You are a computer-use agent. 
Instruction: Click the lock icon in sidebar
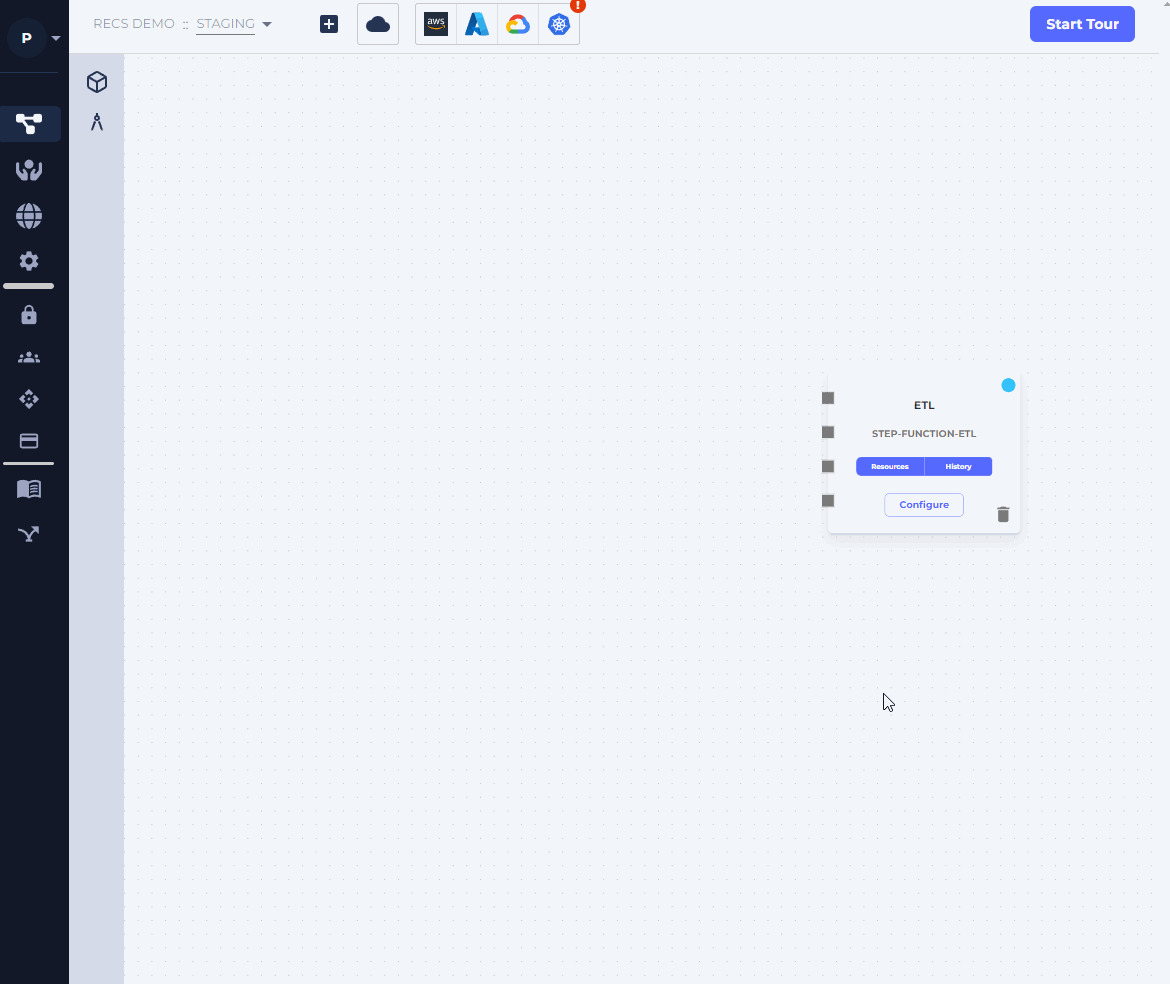pos(29,315)
